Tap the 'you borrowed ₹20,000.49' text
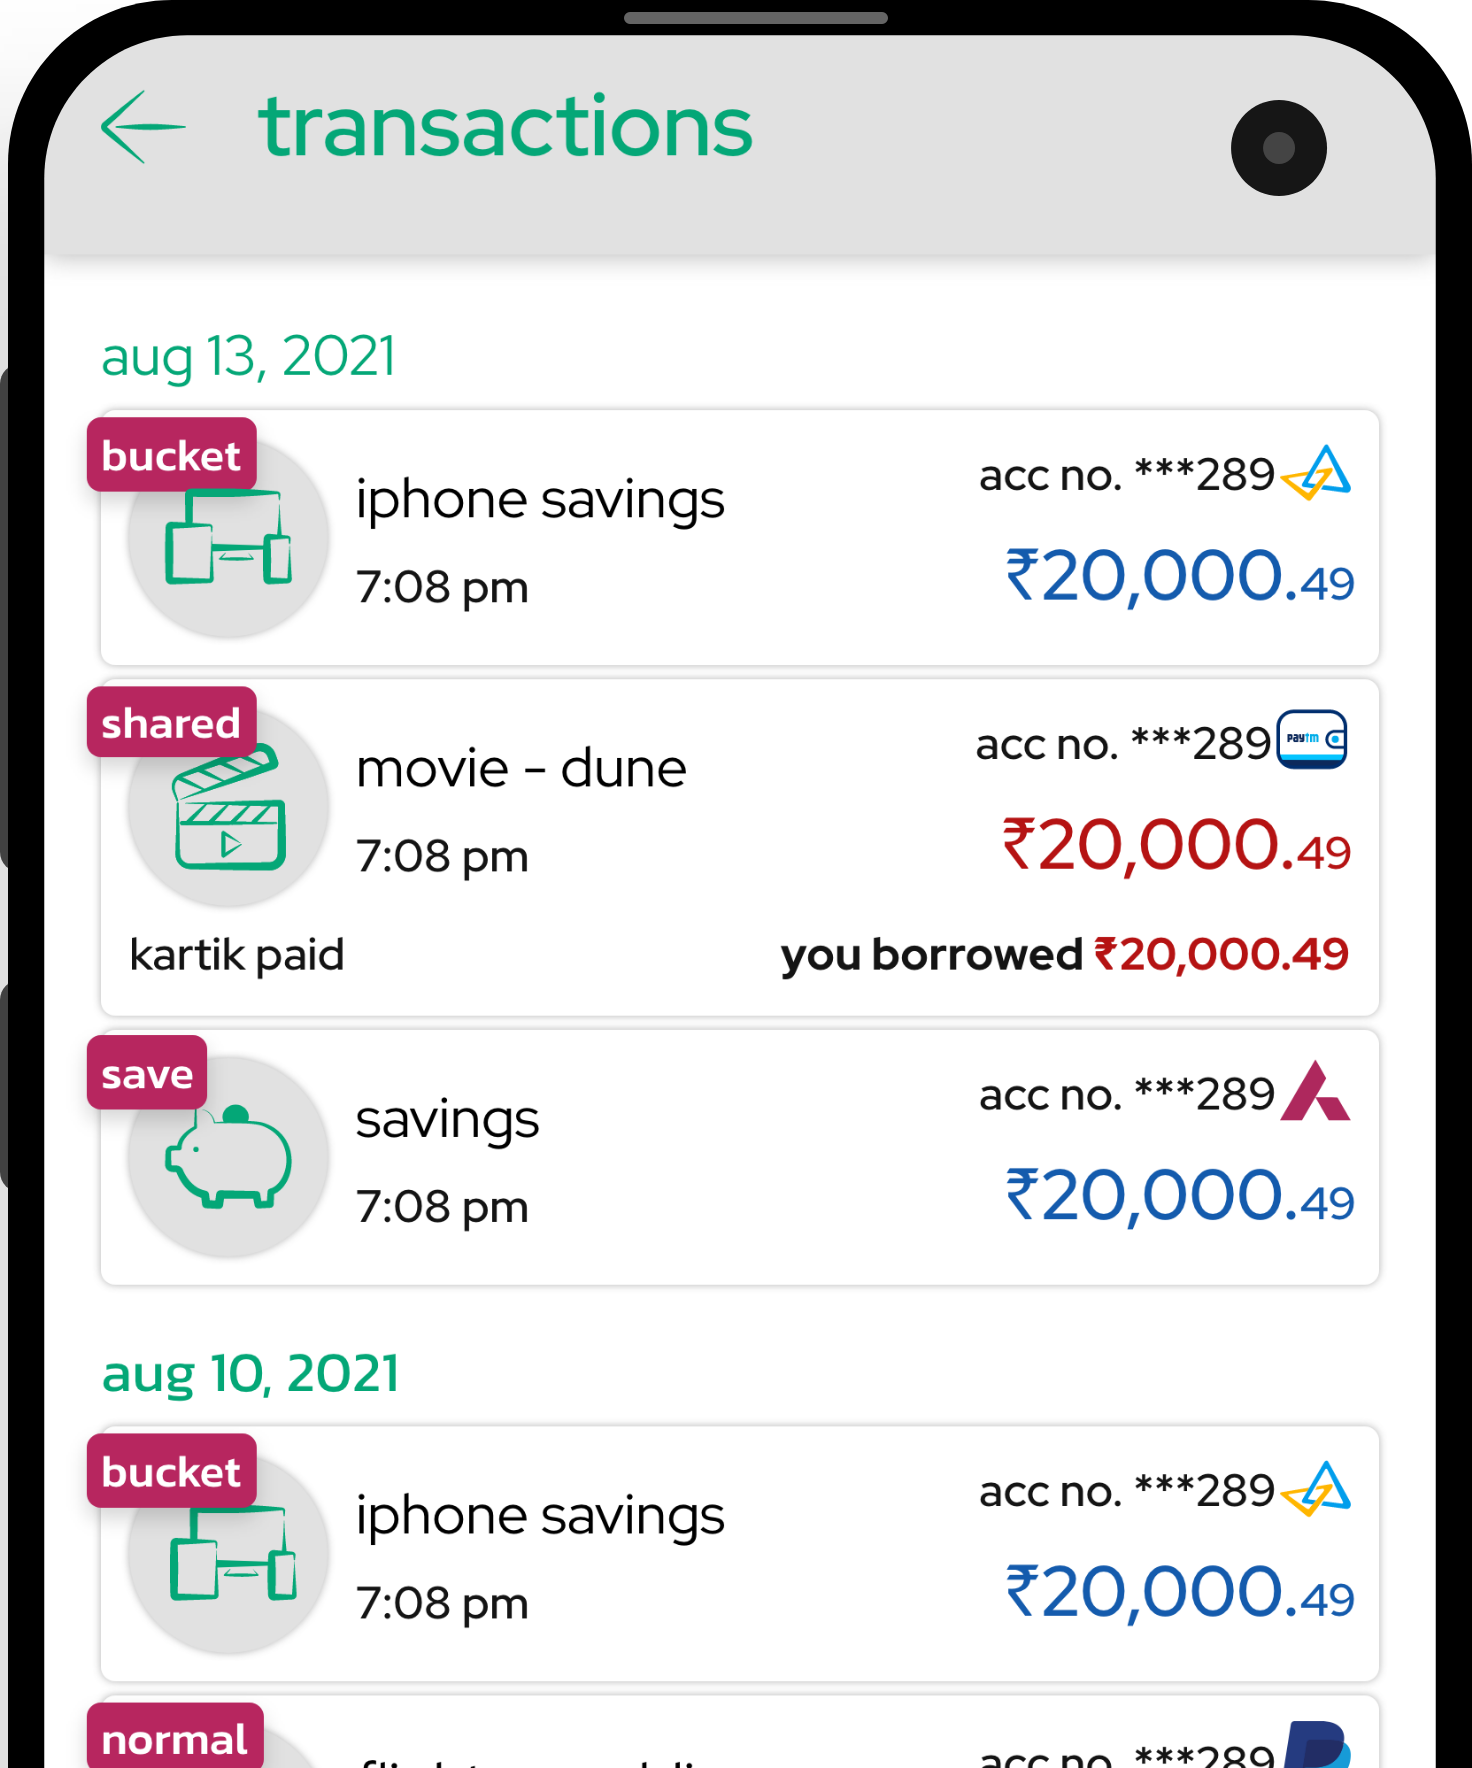Image resolution: width=1472 pixels, height=1768 pixels. click(1065, 954)
